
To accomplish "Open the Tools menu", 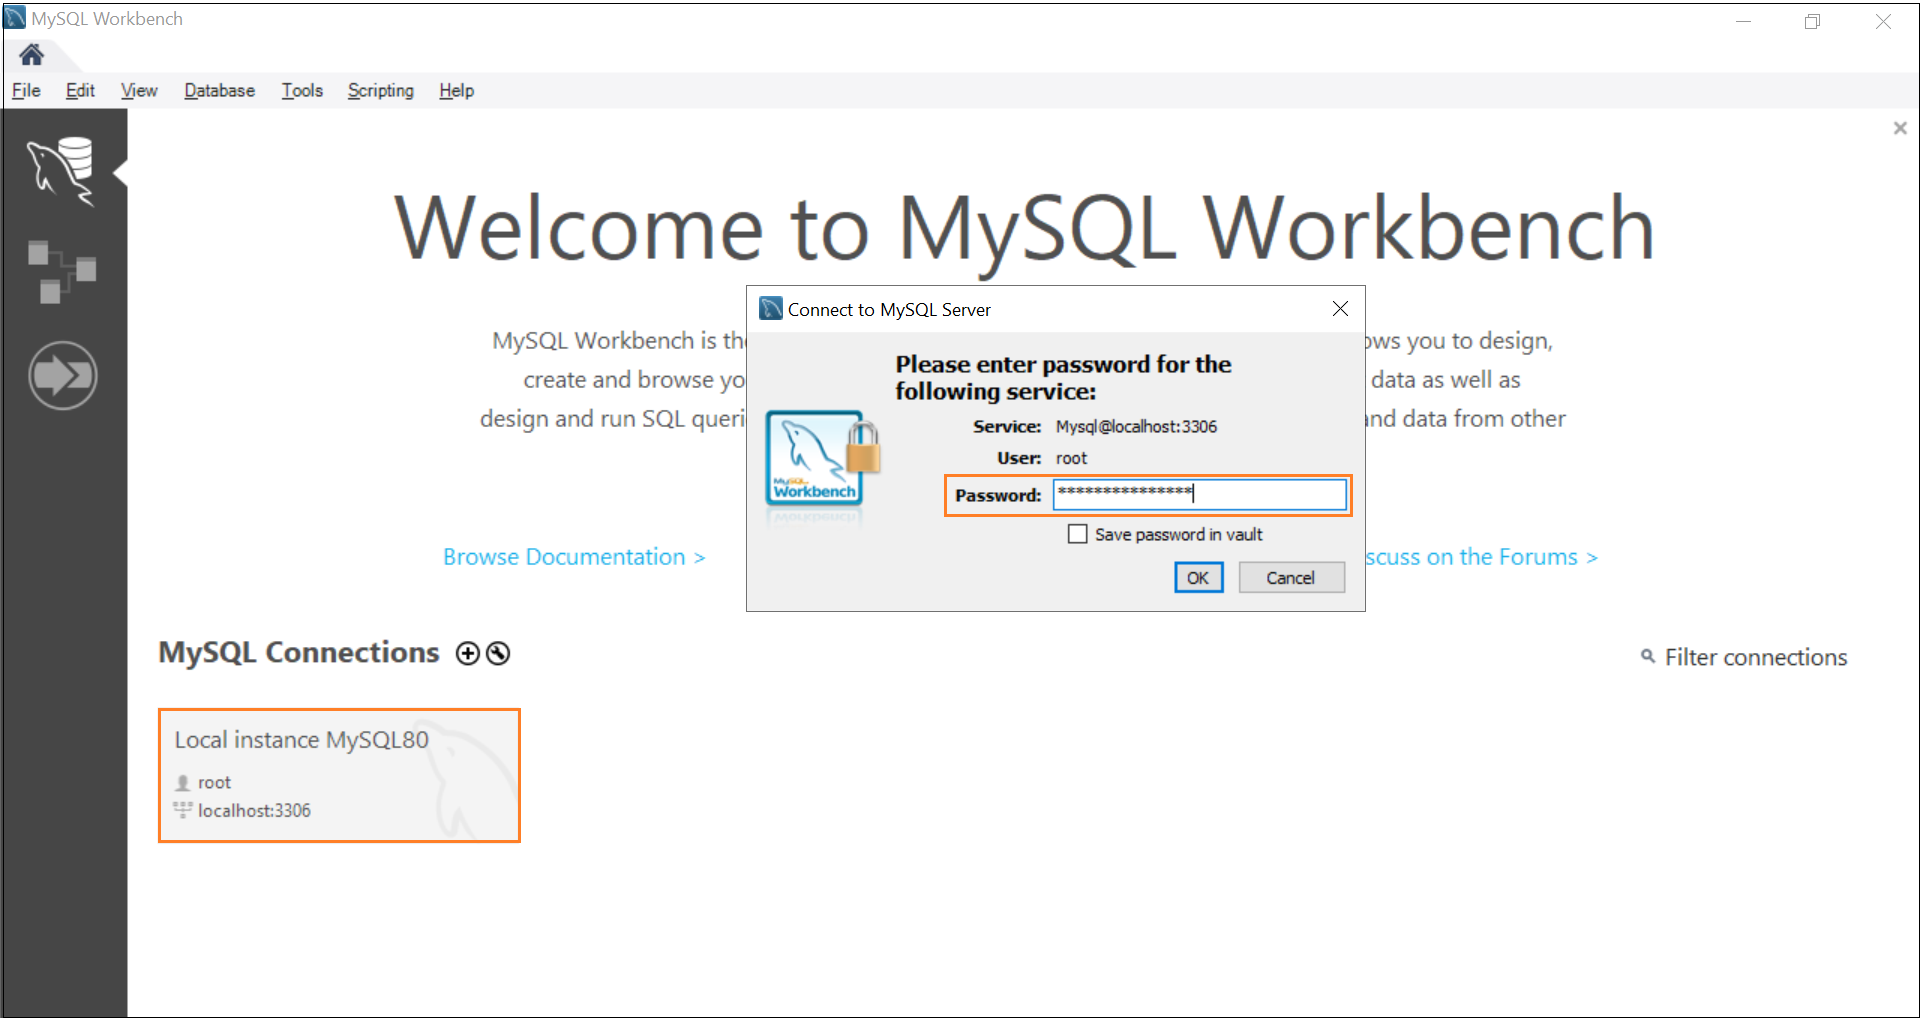I will pos(302,90).
